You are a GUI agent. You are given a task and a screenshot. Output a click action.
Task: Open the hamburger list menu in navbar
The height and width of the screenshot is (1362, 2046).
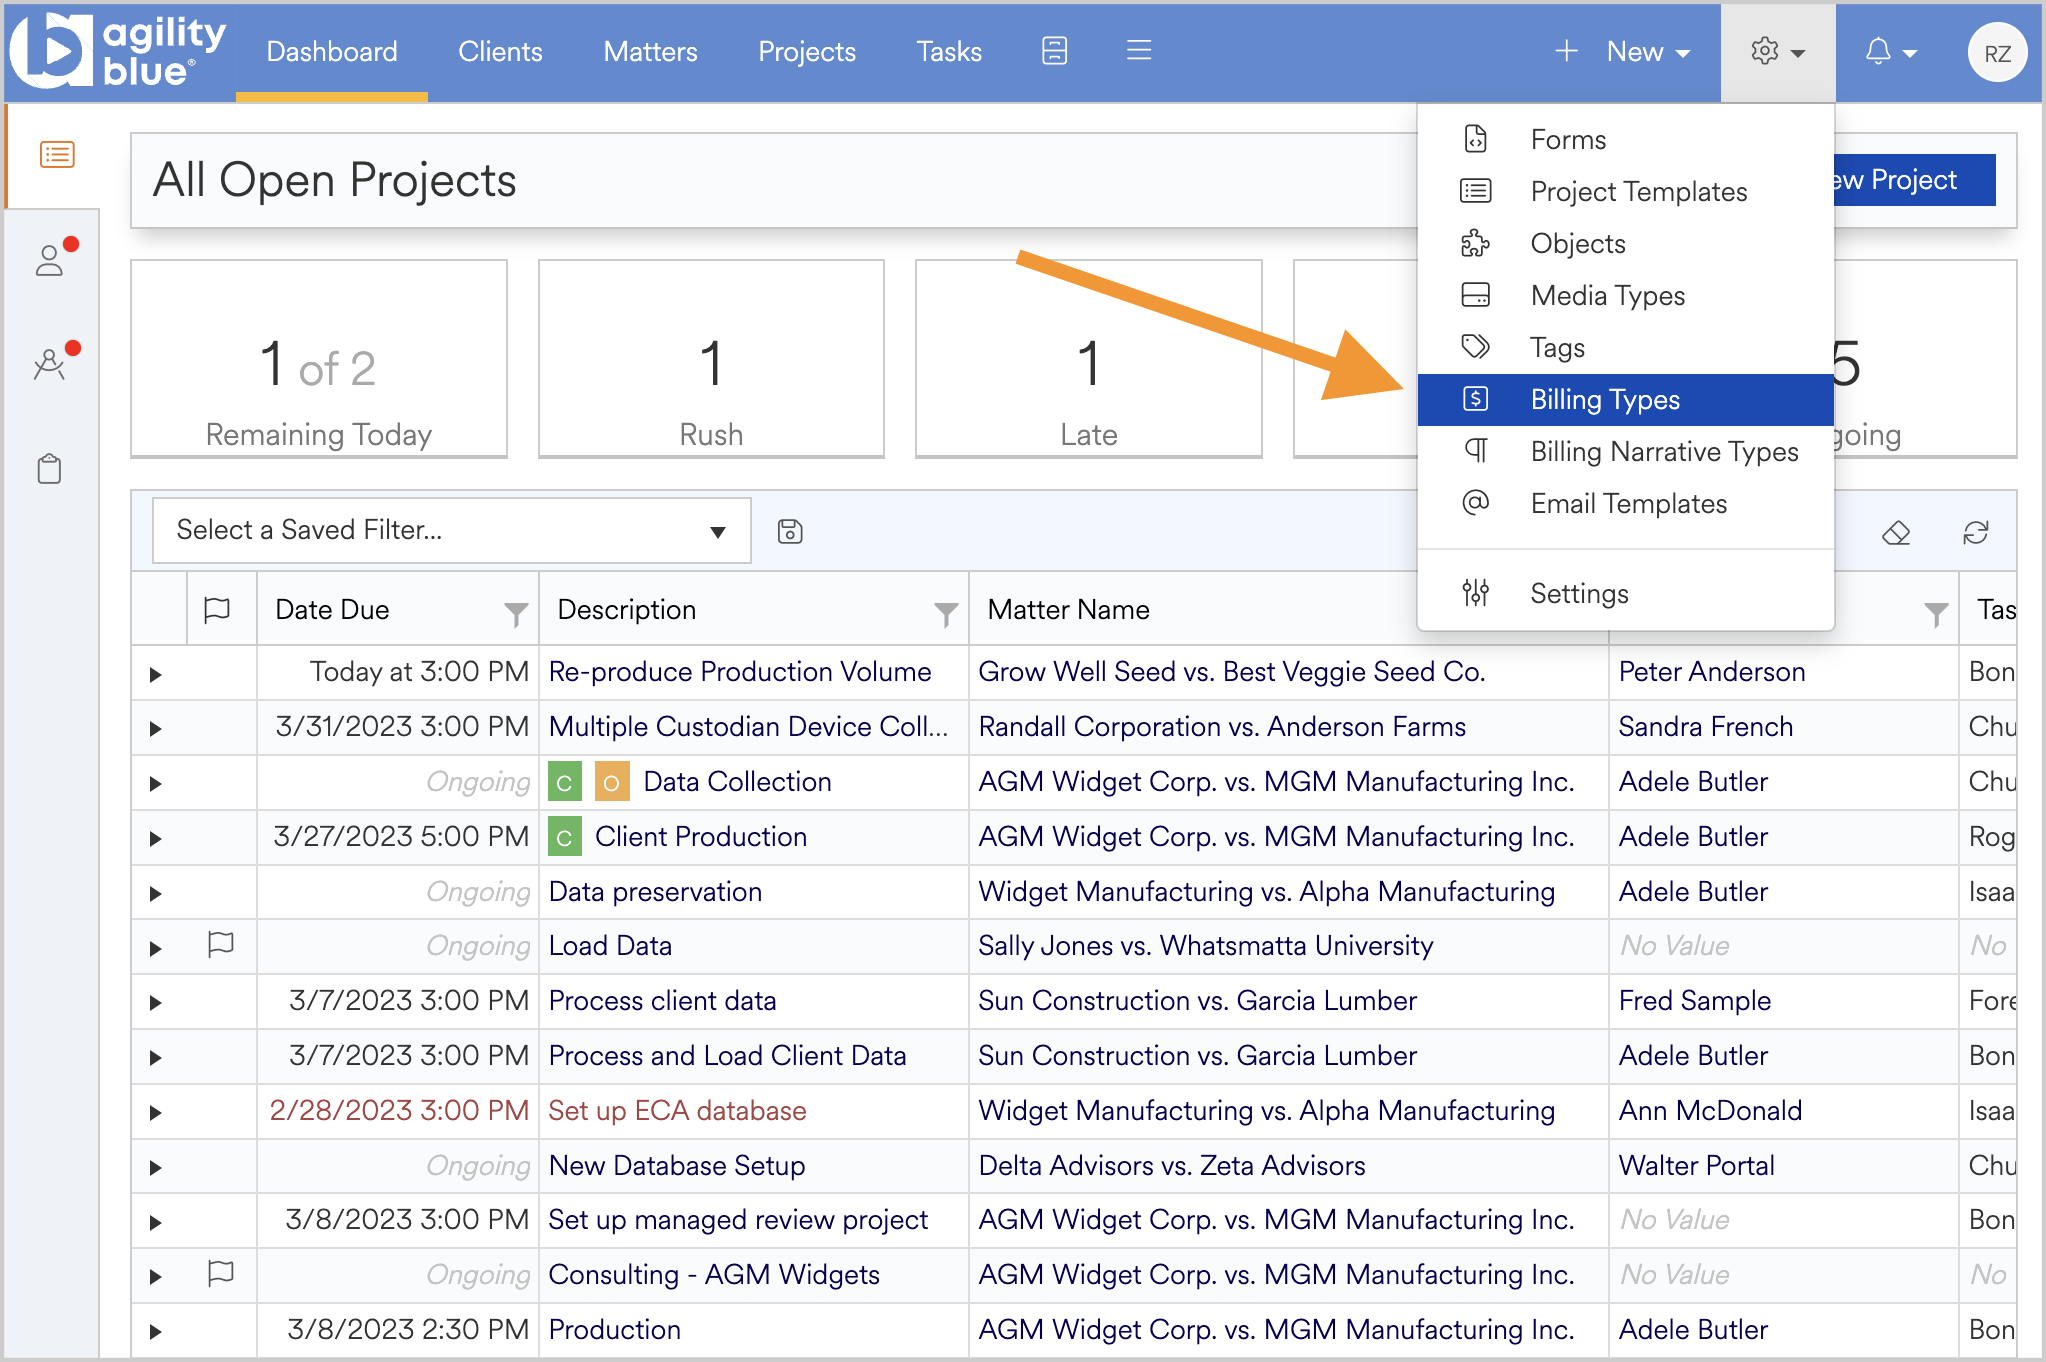point(1139,51)
